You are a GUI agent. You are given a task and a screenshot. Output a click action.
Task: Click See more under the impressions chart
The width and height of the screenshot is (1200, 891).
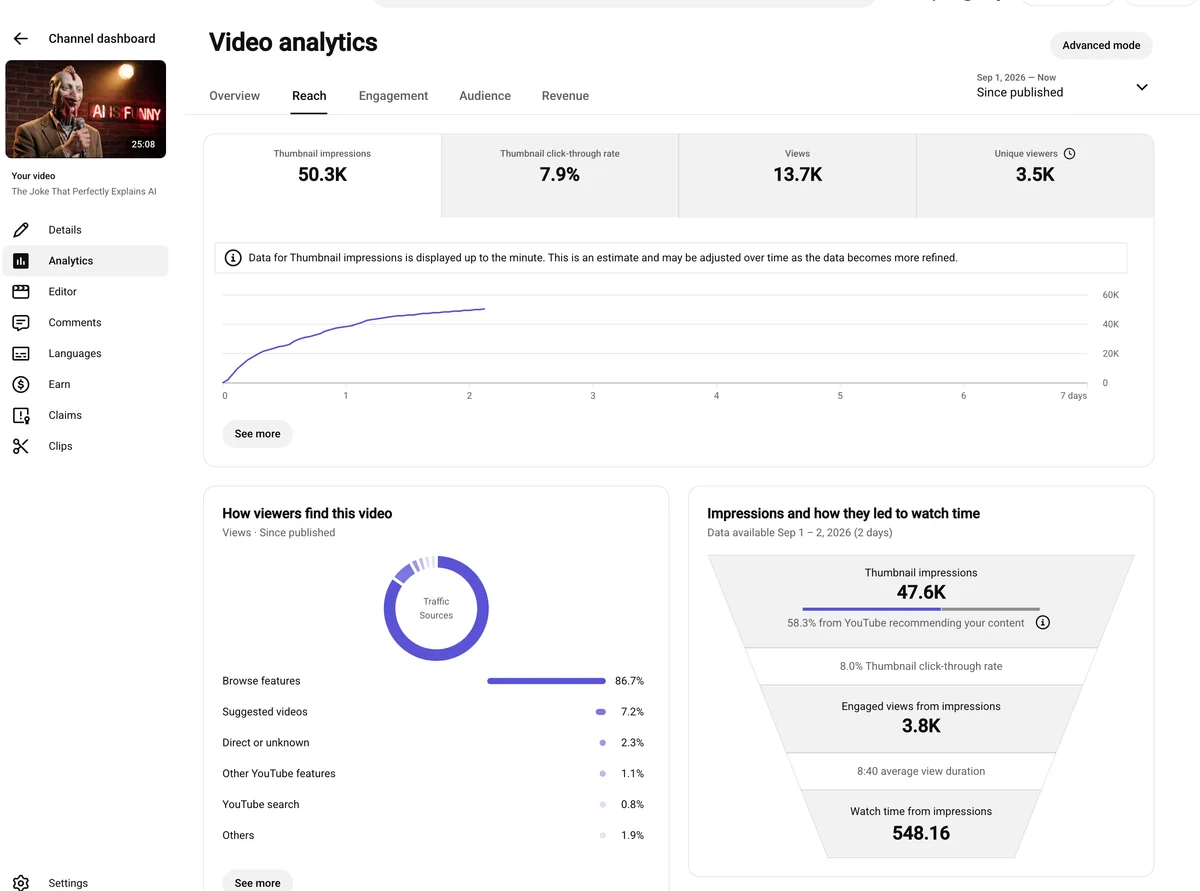click(257, 434)
